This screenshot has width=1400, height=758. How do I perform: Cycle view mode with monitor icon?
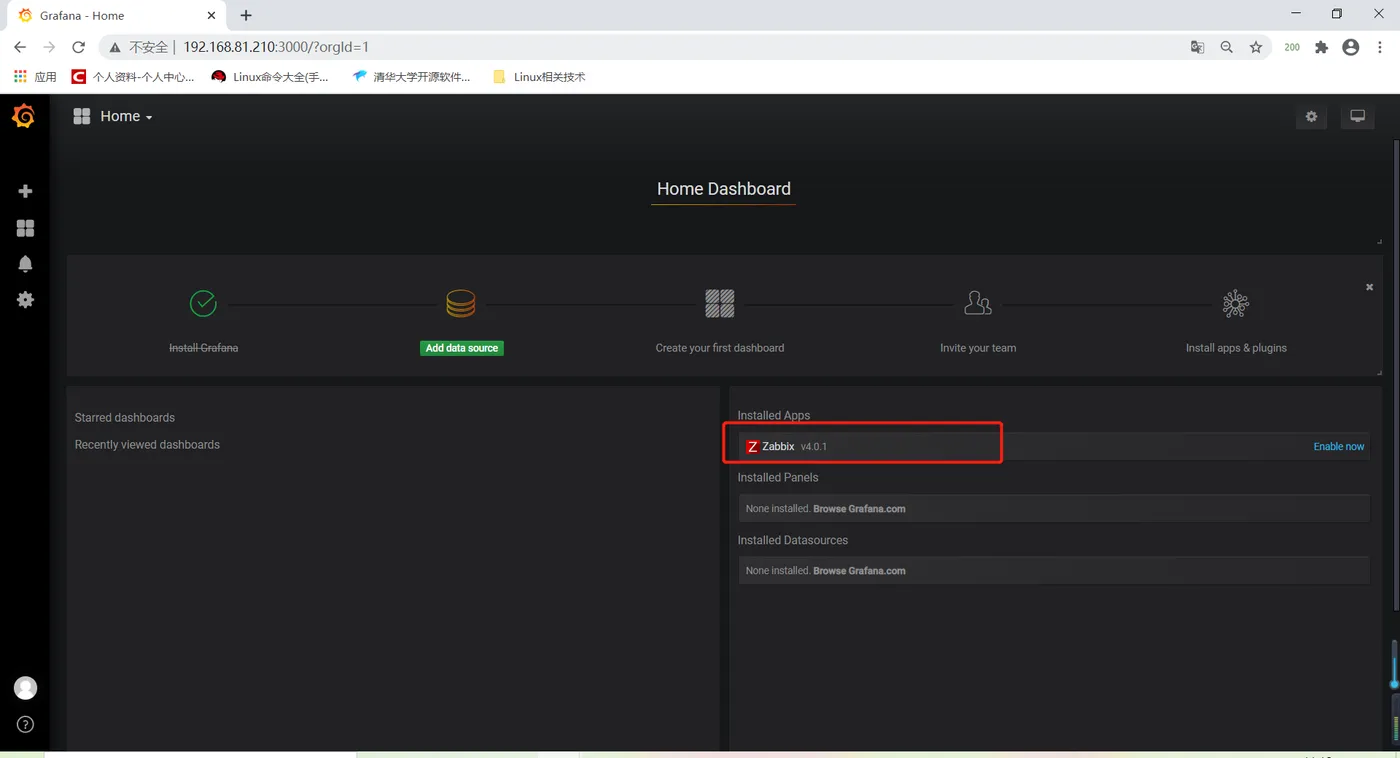(x=1357, y=117)
